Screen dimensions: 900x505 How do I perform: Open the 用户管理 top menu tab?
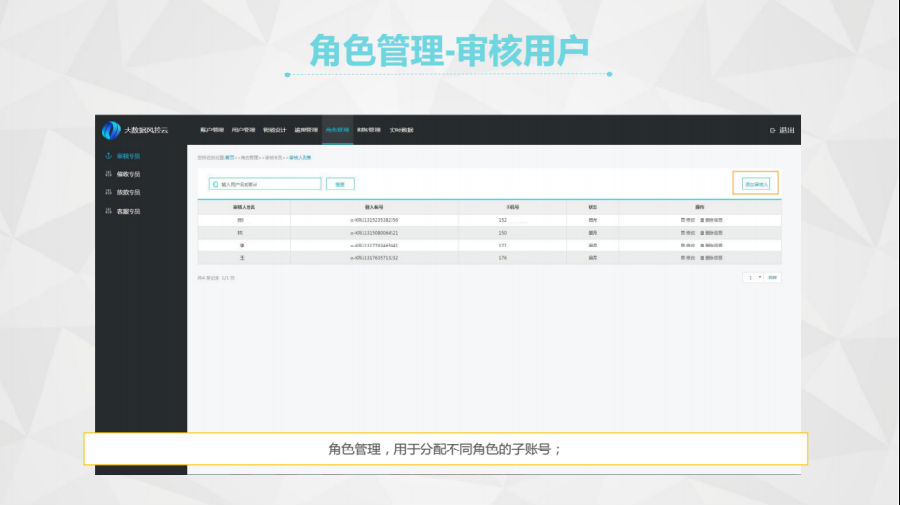(x=243, y=130)
